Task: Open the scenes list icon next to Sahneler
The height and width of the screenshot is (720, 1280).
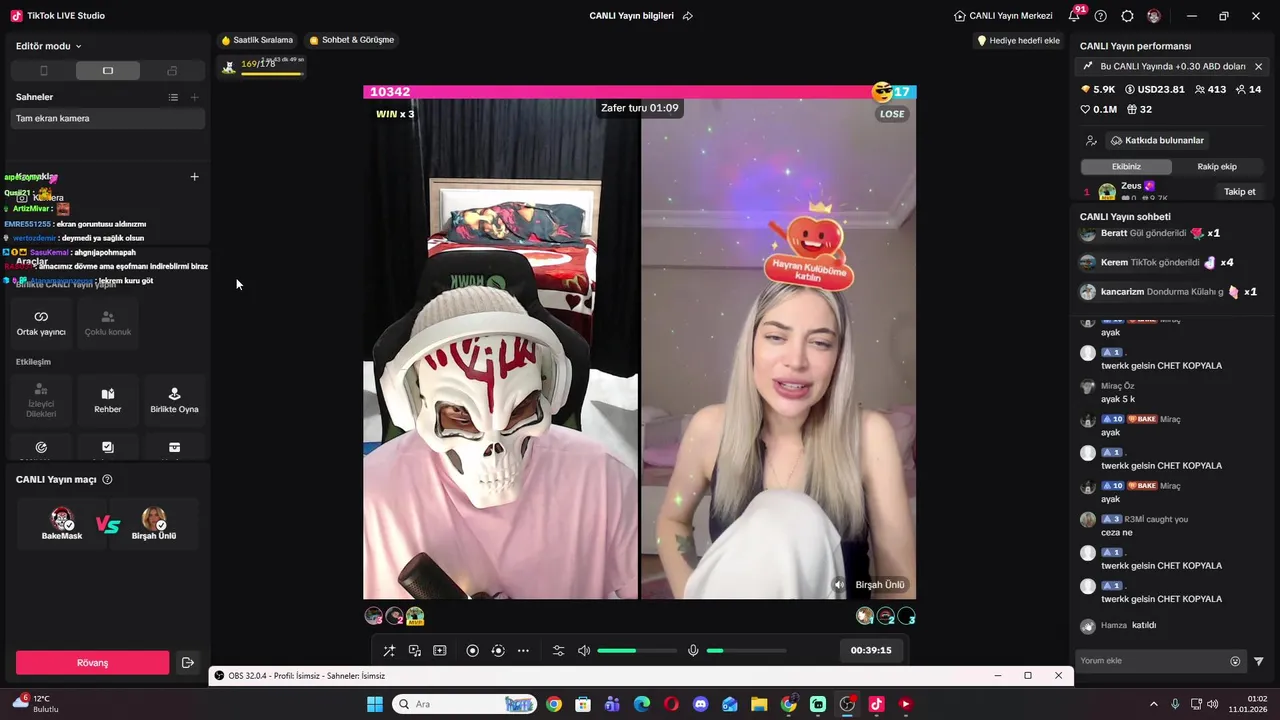Action: coord(173,97)
